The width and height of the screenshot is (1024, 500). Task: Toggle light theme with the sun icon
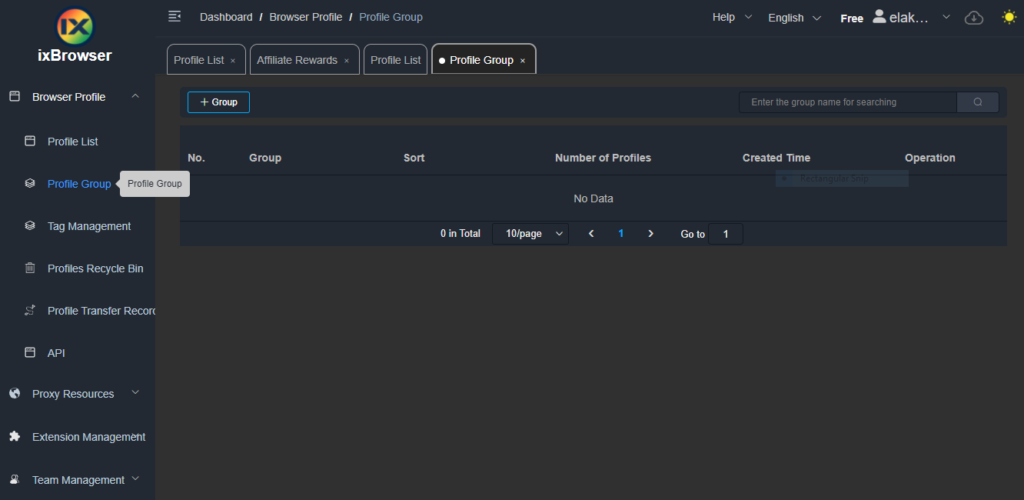(x=1008, y=17)
